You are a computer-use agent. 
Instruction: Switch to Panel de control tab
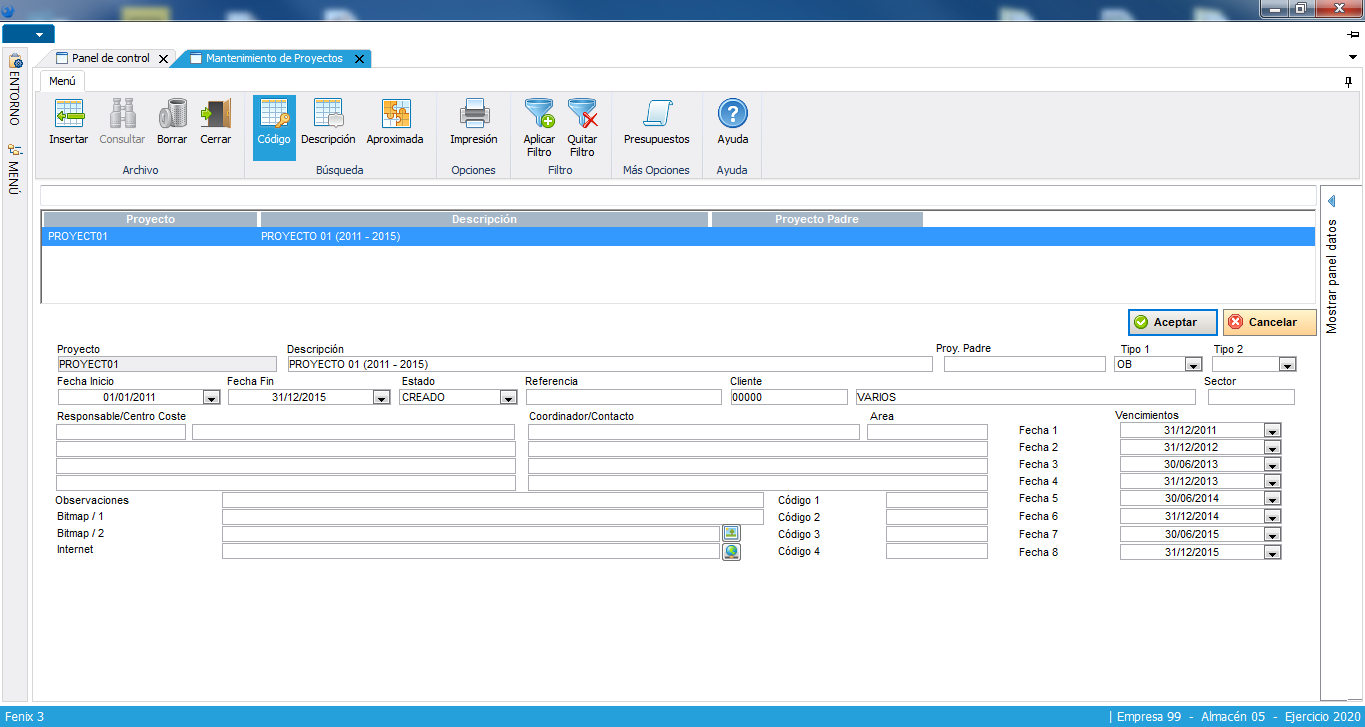pyautogui.click(x=110, y=59)
